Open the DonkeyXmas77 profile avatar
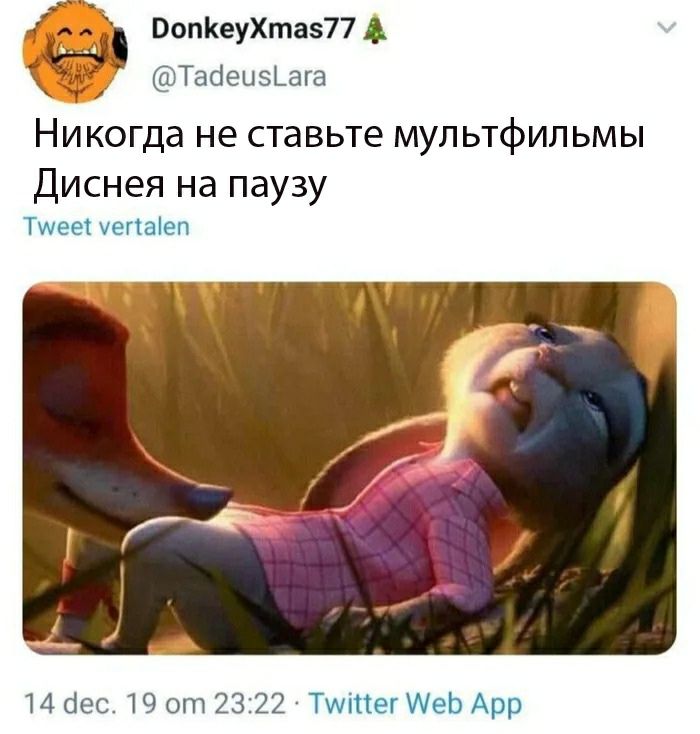Screen dimensions: 700x734 (75, 51)
